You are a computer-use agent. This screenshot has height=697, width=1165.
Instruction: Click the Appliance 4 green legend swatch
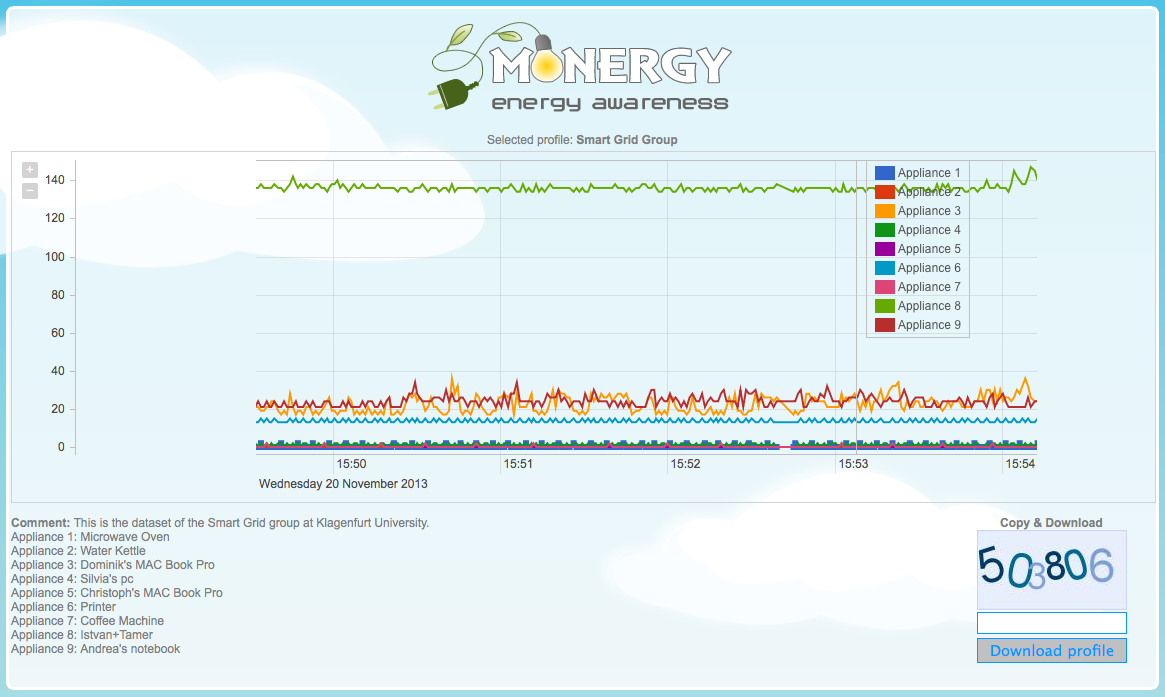tap(884, 230)
